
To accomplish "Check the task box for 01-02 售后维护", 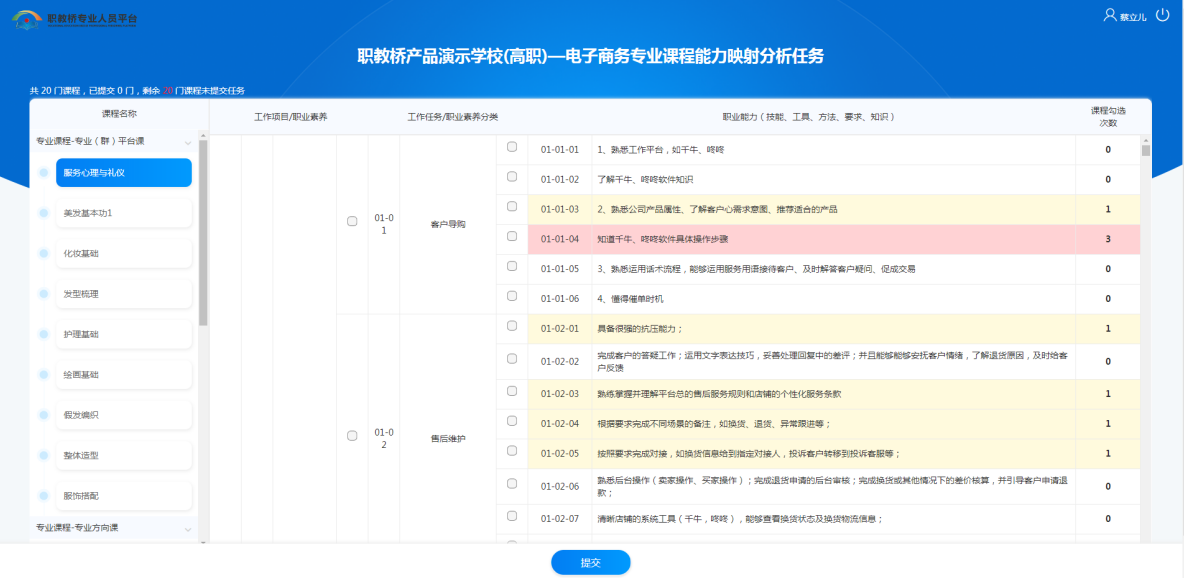I will click(352, 436).
